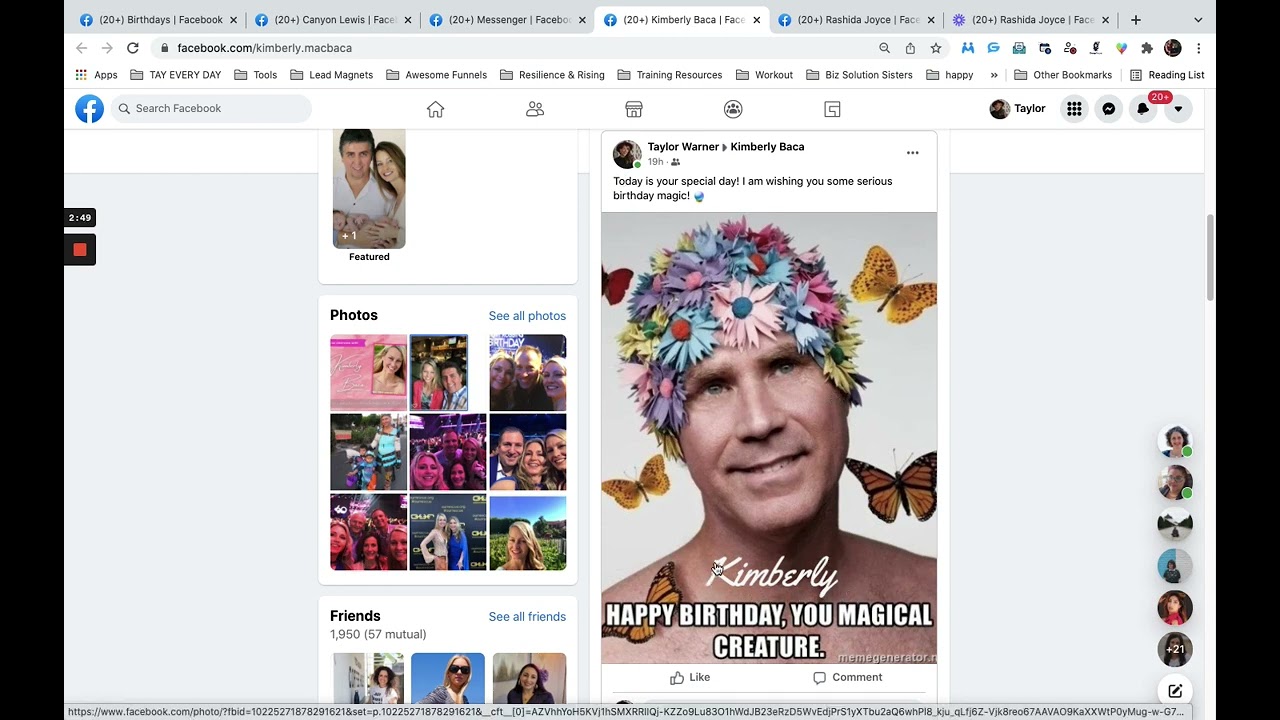Open the Extensions puzzle icon
This screenshot has height=720, width=1280.
[x=1147, y=48]
